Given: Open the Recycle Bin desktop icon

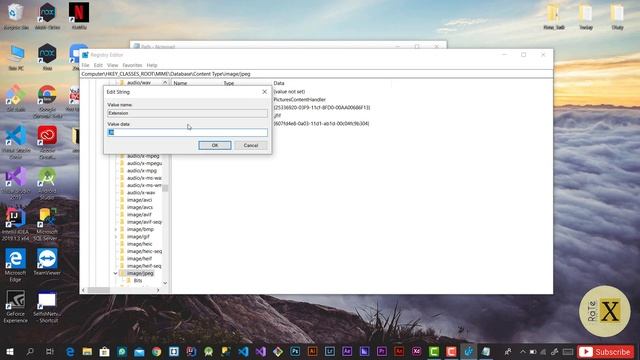Looking at the screenshot, I should tap(16, 16).
